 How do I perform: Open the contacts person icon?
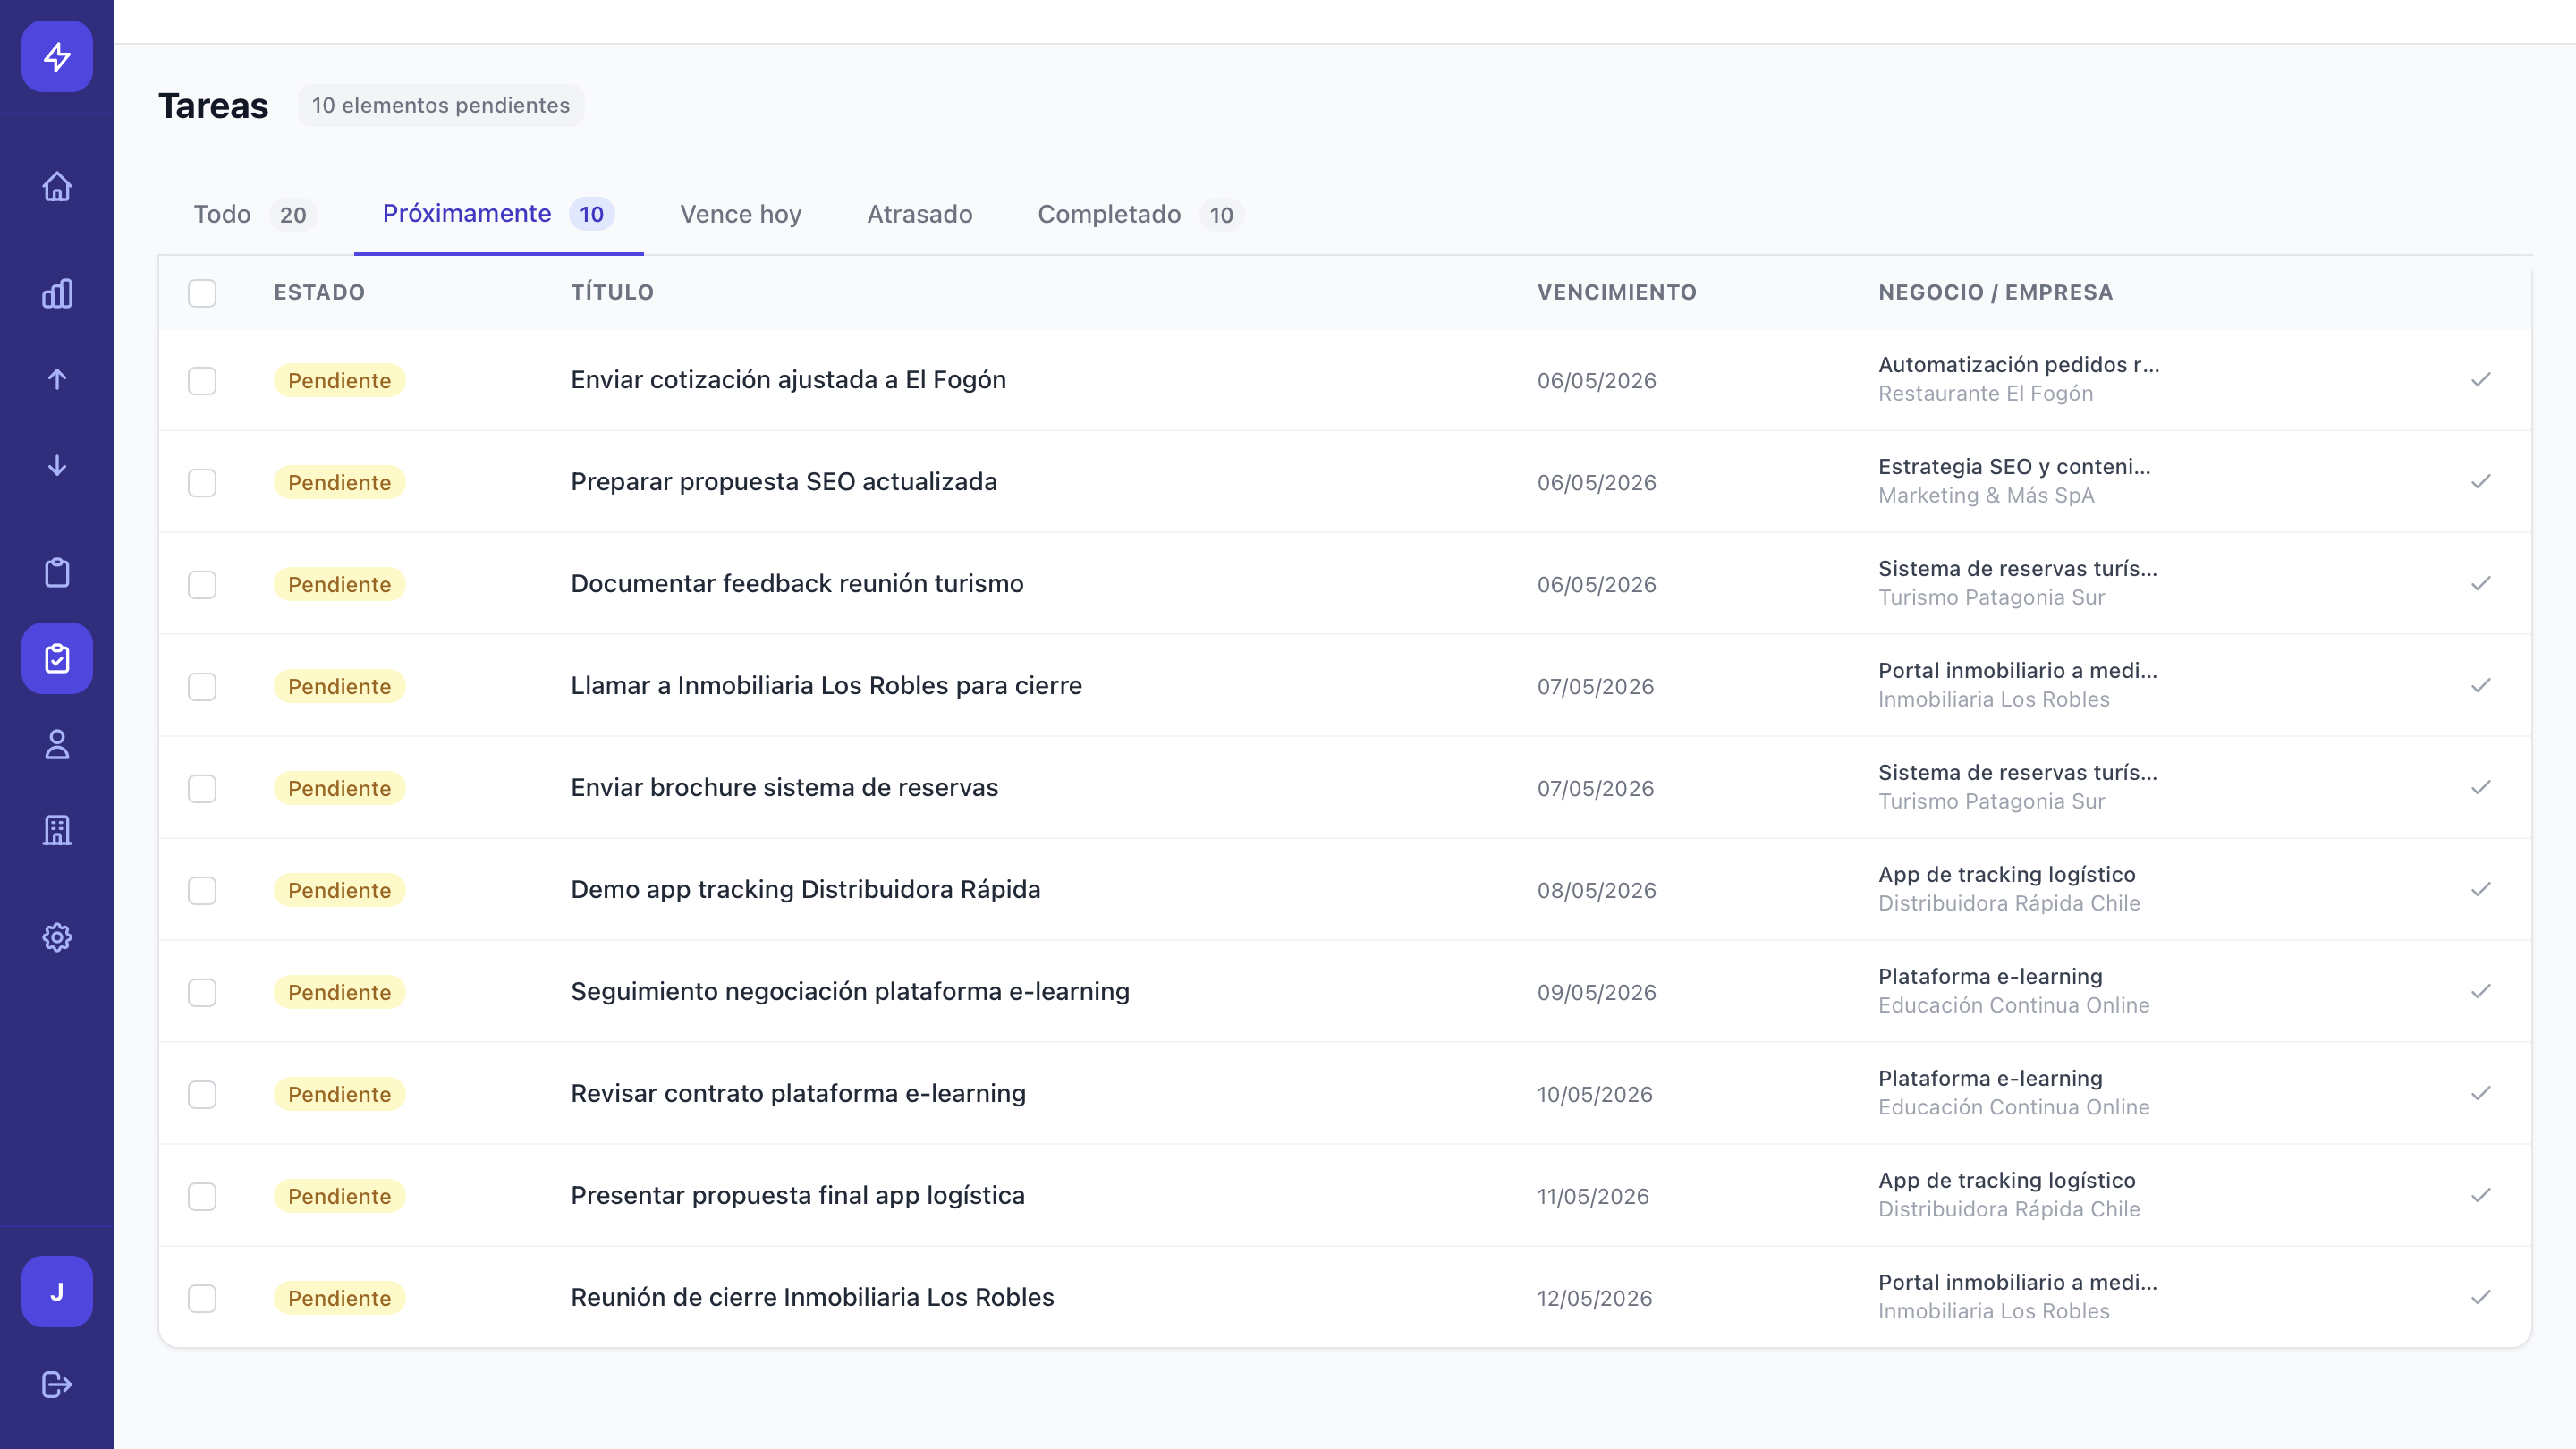[x=57, y=744]
